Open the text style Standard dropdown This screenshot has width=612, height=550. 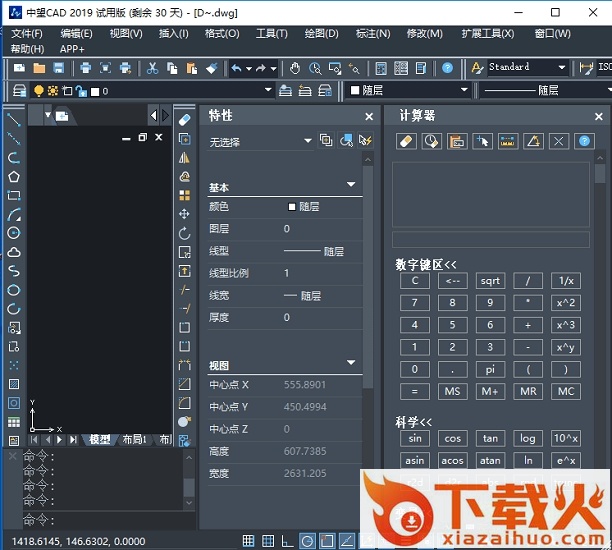[562, 67]
